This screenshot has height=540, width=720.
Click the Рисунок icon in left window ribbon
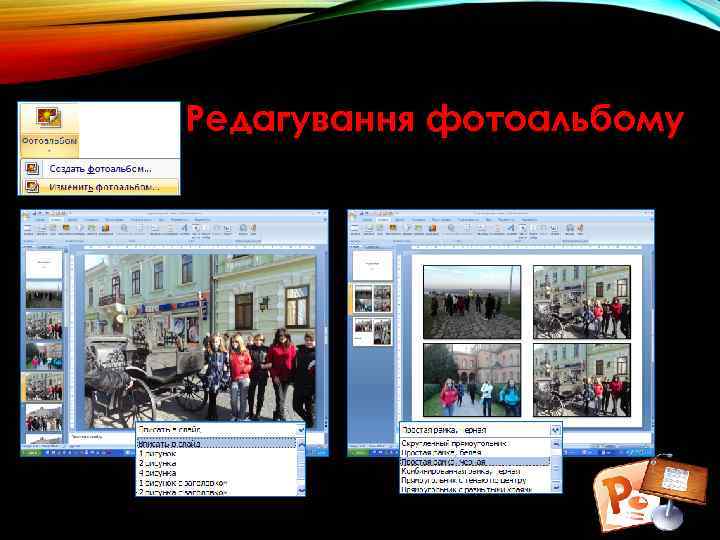click(42, 228)
